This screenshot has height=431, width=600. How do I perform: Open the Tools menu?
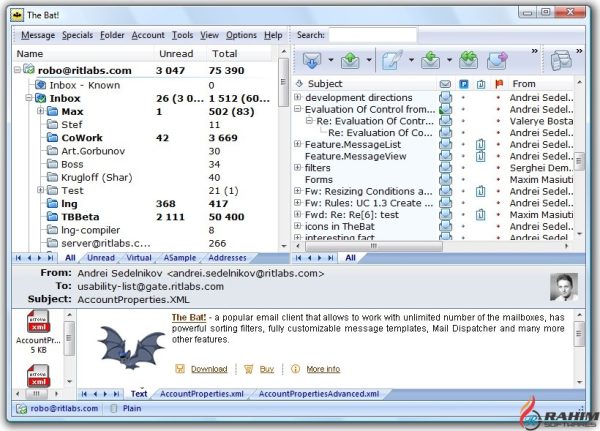click(183, 35)
